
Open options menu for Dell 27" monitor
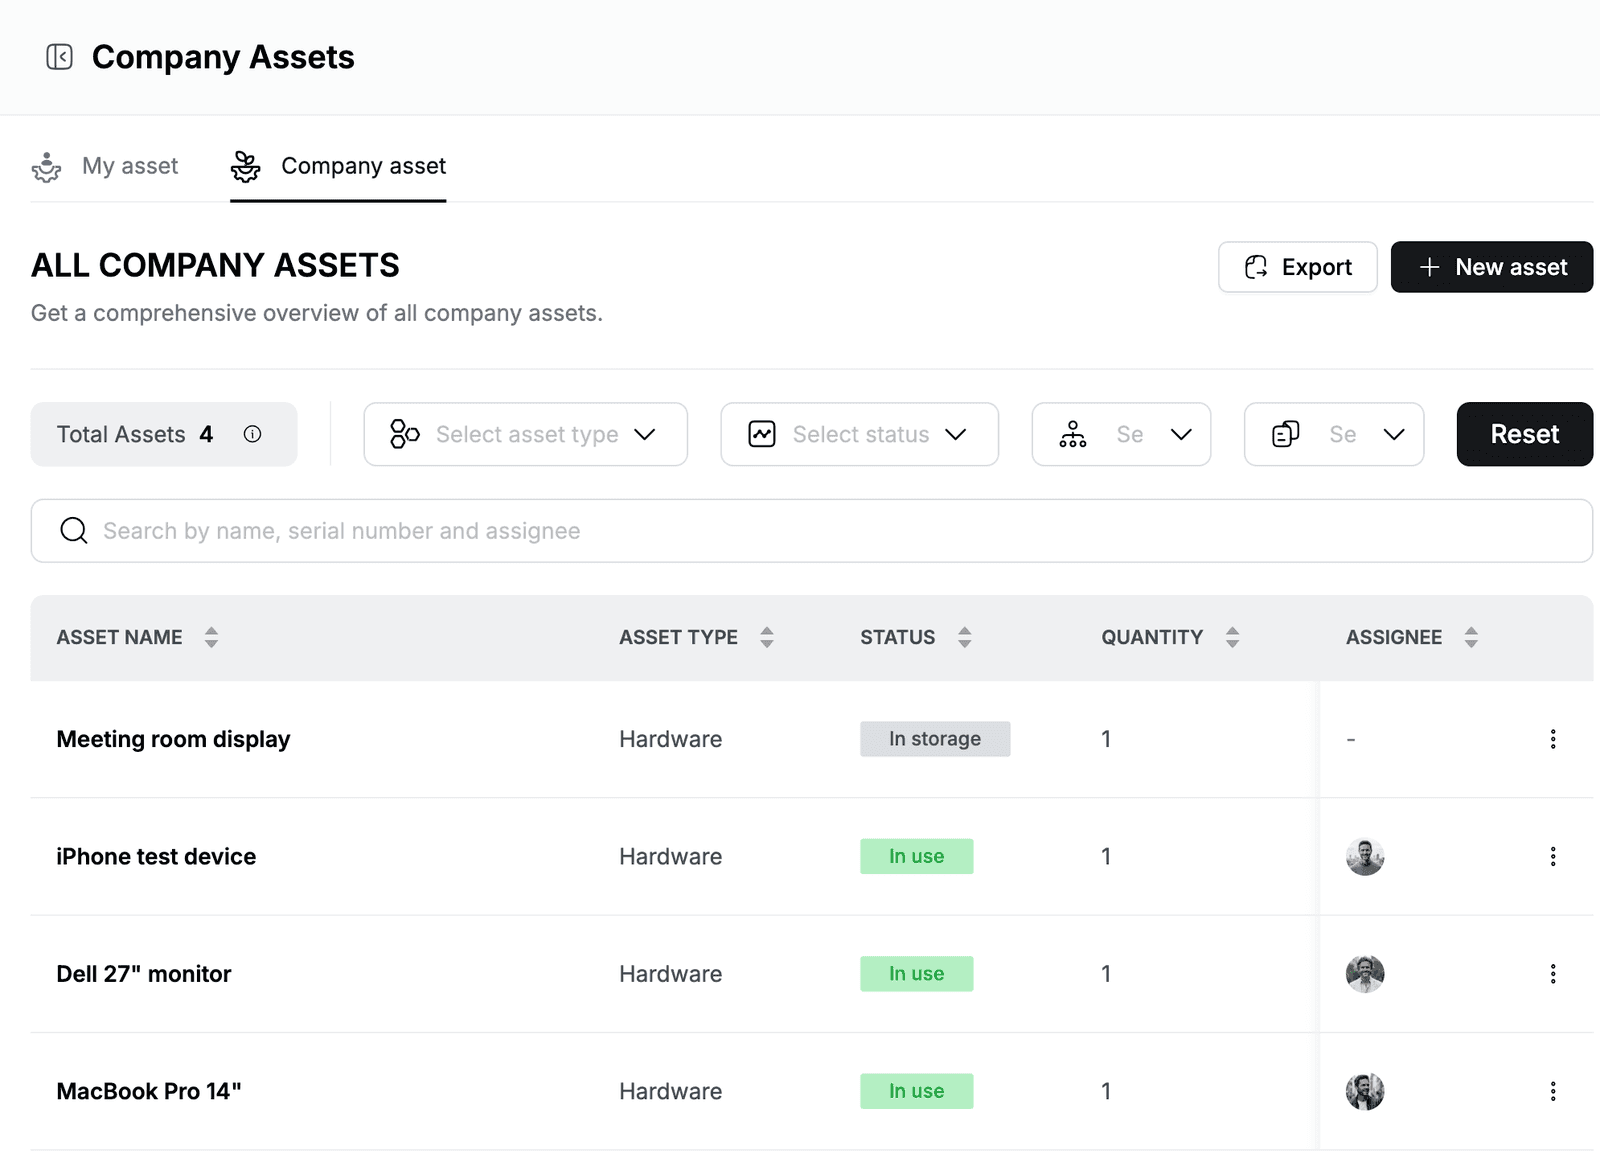click(1553, 974)
